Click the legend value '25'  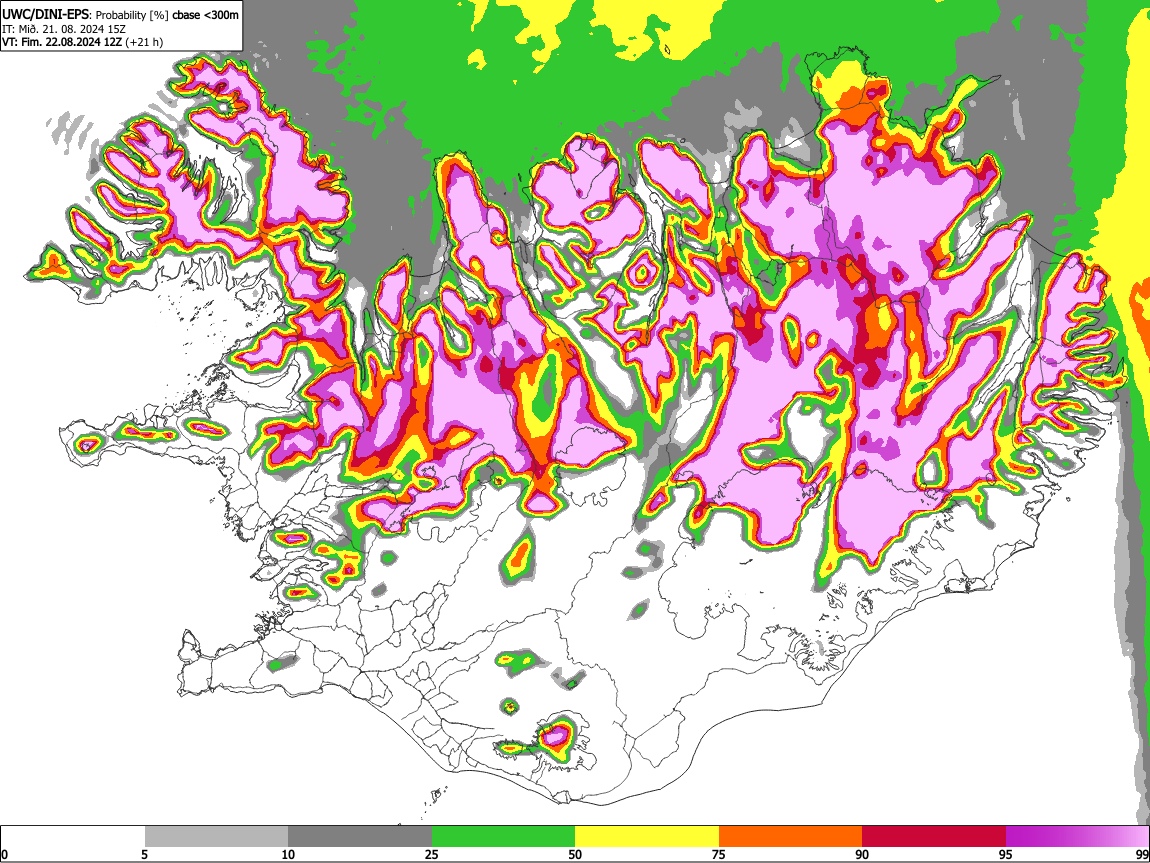point(432,854)
